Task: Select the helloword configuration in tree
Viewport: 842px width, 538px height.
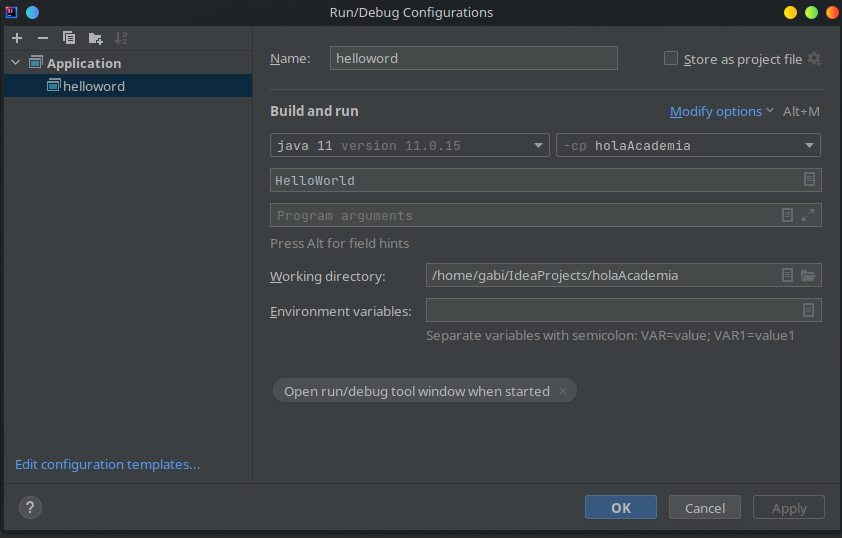Action: point(128,86)
